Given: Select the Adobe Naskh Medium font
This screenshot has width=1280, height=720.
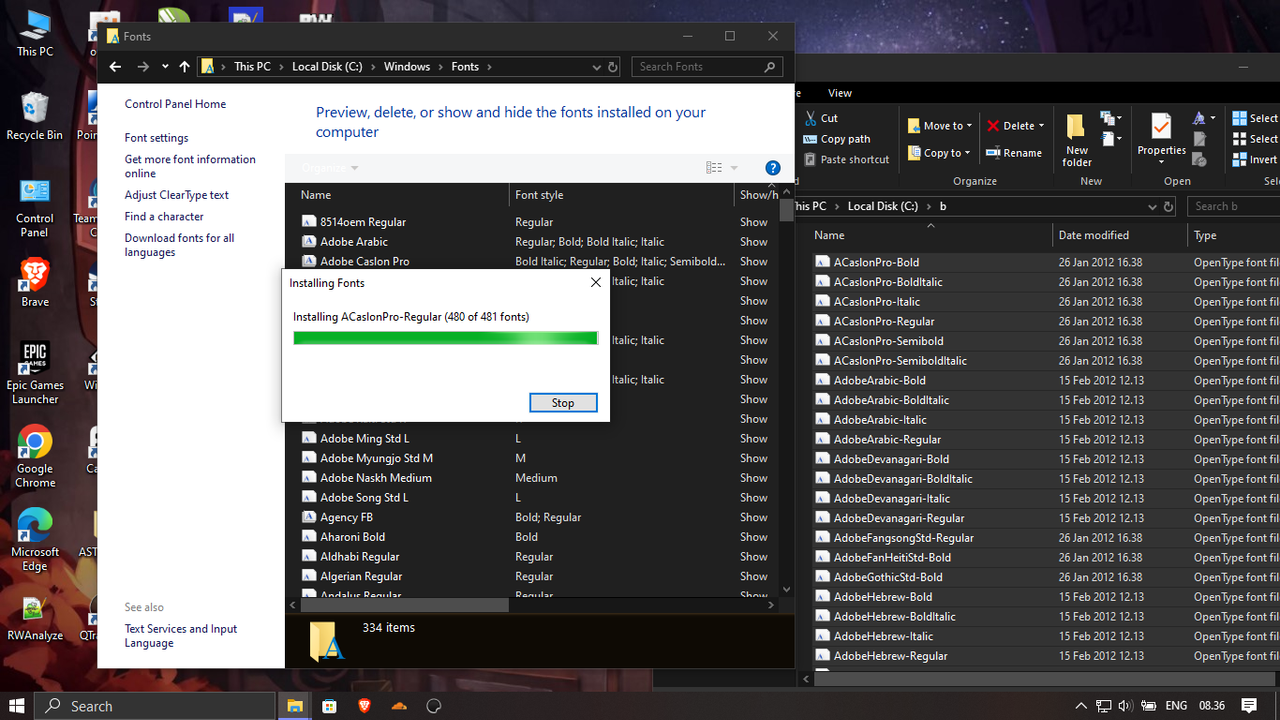Looking at the screenshot, I should (x=376, y=478).
